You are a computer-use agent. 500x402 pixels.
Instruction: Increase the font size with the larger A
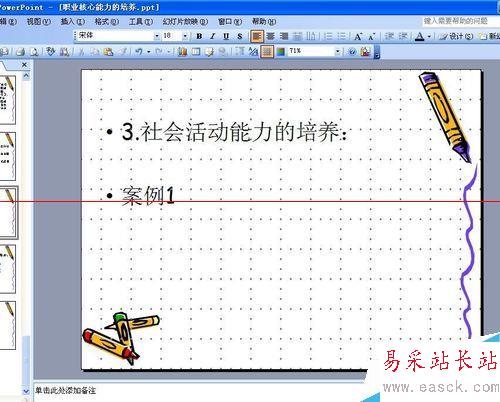pos(358,36)
